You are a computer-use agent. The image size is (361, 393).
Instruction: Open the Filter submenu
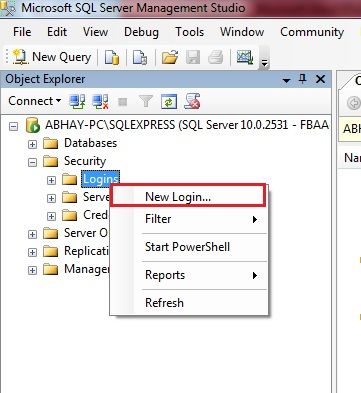tap(188, 219)
